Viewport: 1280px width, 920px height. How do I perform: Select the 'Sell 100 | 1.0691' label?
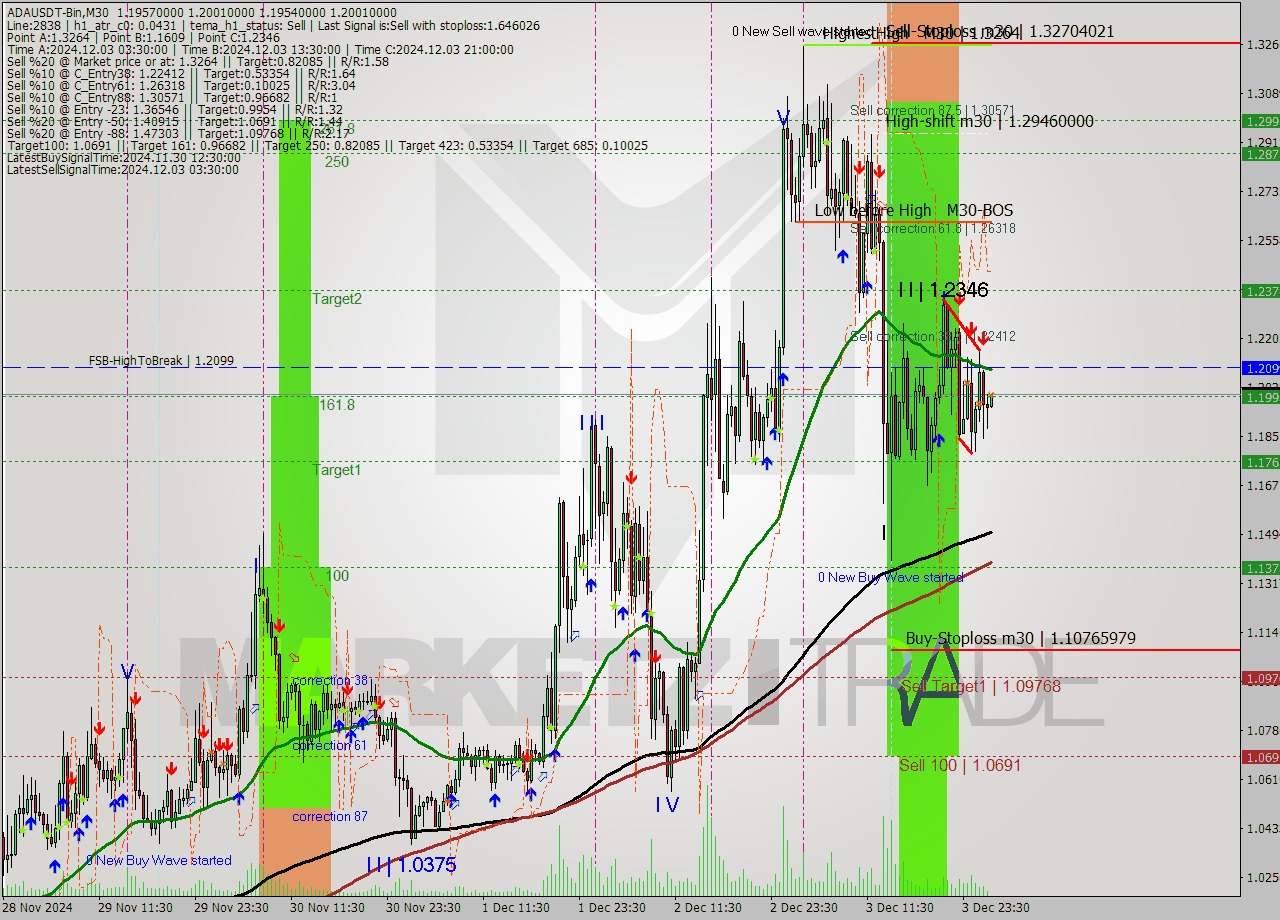pyautogui.click(x=960, y=765)
